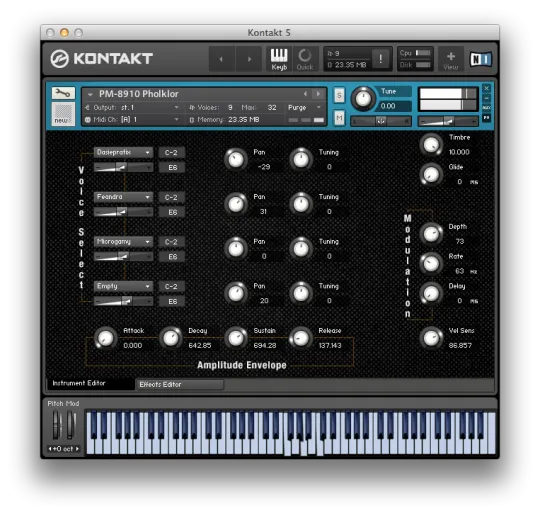The width and height of the screenshot is (540, 515).
Task: Open the View plus menu
Action: (x=450, y=60)
